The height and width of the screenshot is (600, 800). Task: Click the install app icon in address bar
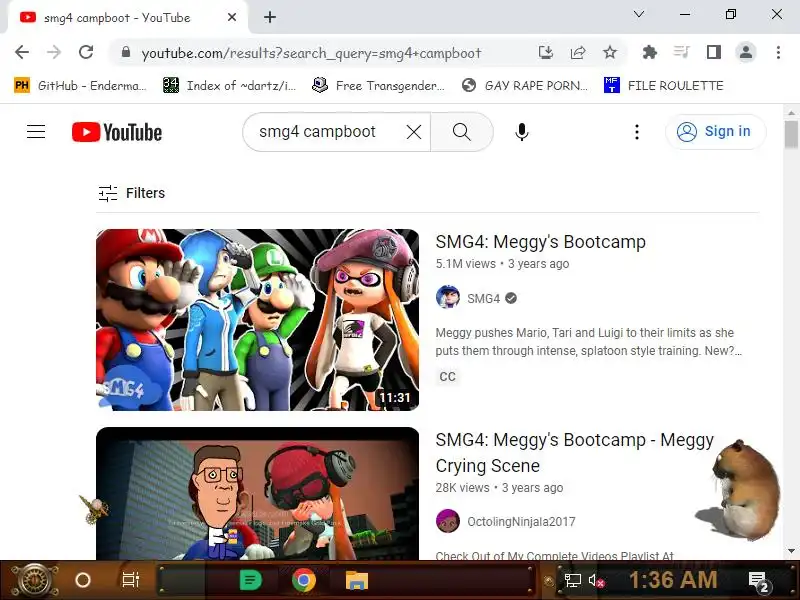click(545, 52)
